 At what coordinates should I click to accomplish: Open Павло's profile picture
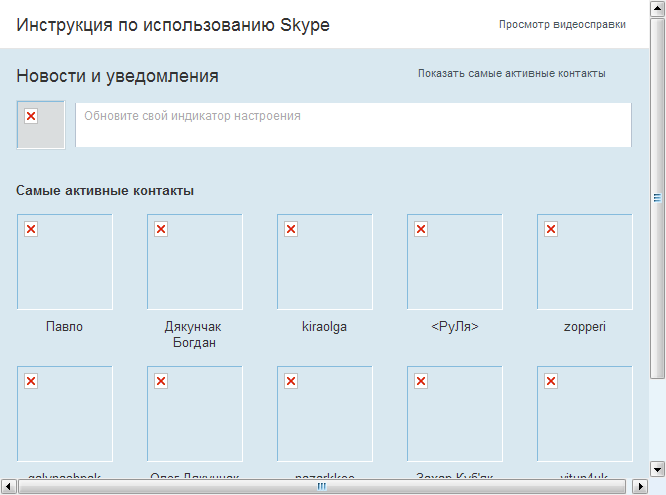pos(65,262)
